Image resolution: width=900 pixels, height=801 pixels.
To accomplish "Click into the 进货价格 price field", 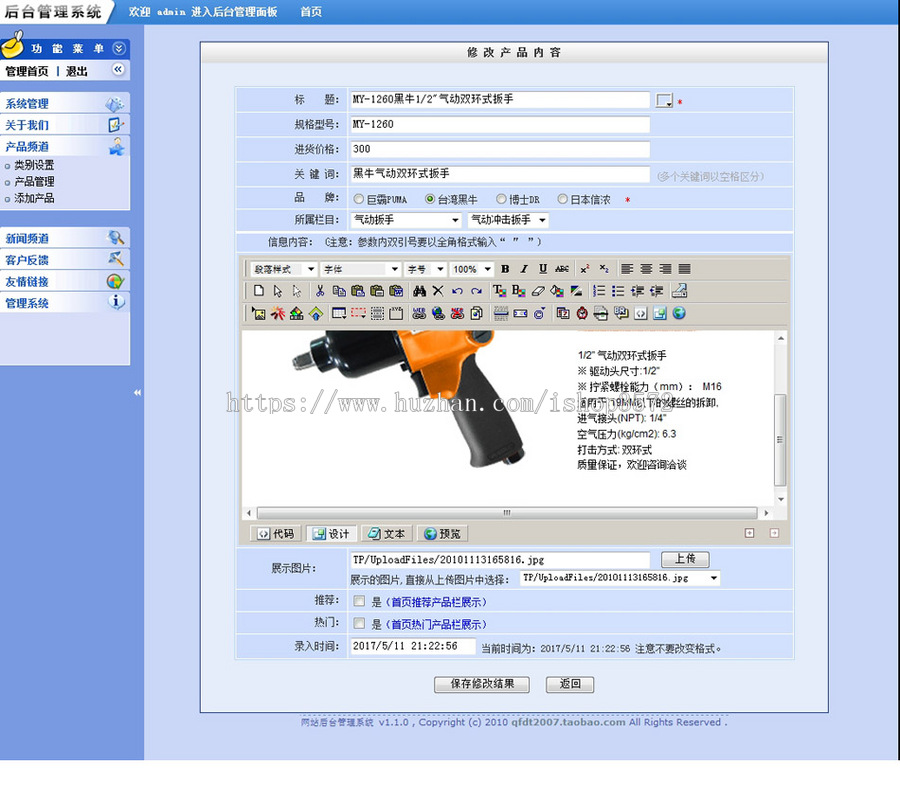I will click(x=500, y=149).
